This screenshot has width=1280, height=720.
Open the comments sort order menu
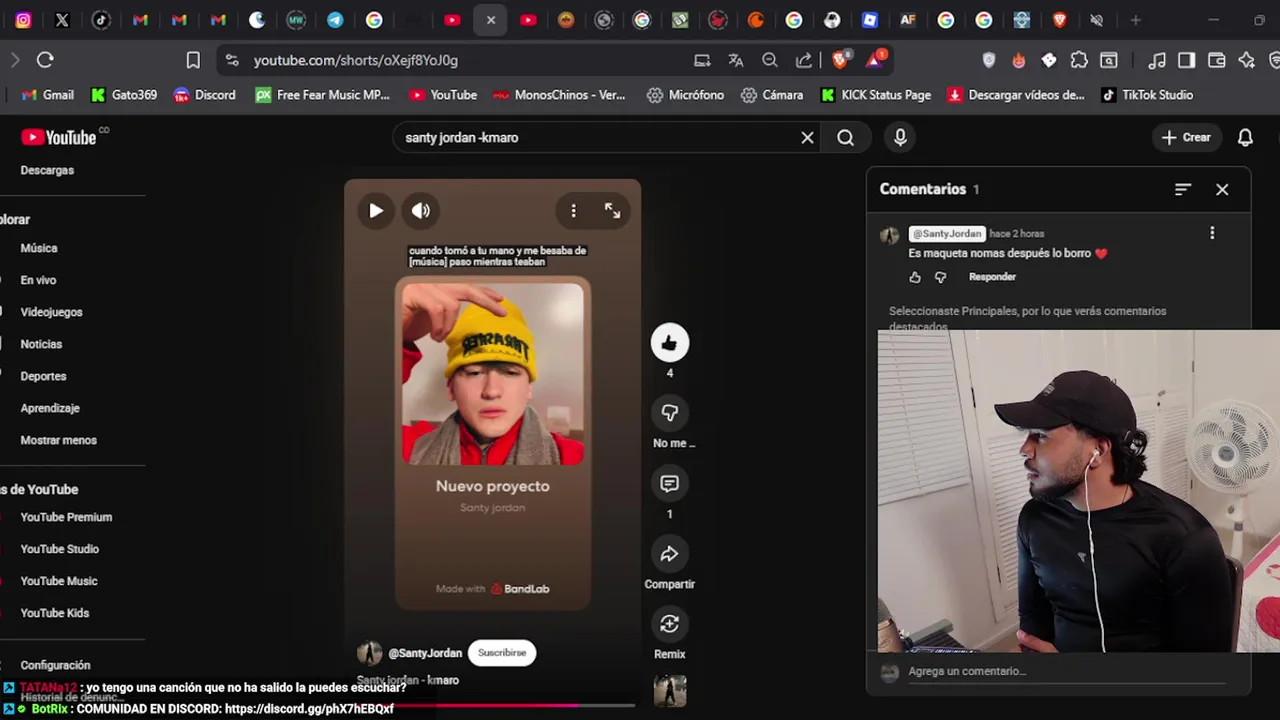1183,189
